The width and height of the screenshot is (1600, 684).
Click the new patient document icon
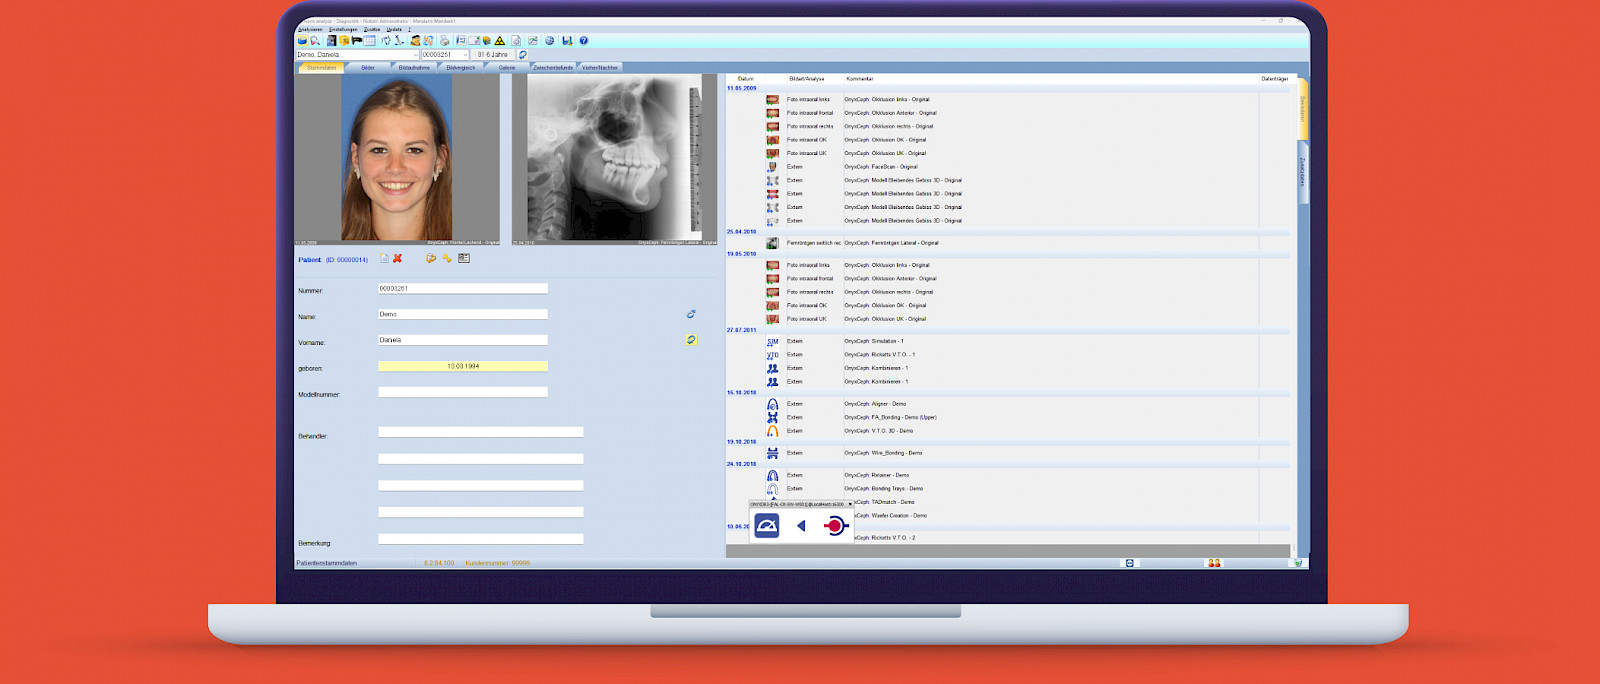[384, 258]
